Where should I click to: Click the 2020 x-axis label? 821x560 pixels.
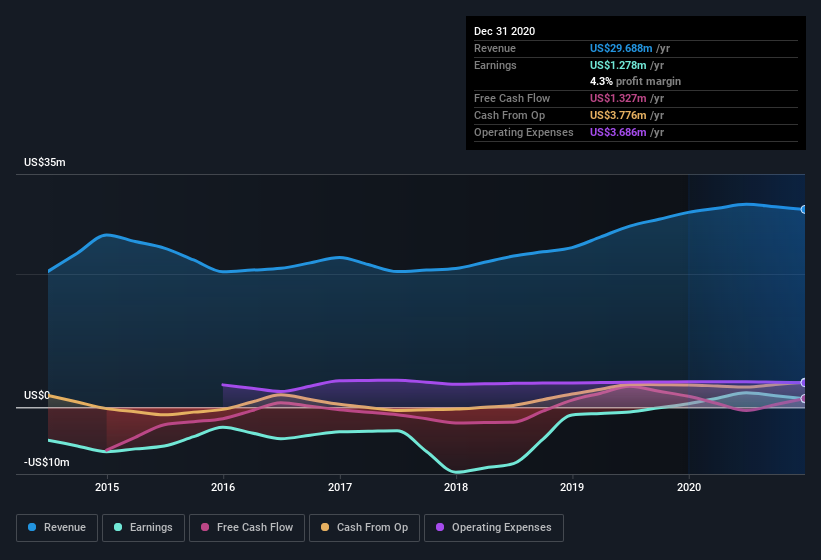689,487
